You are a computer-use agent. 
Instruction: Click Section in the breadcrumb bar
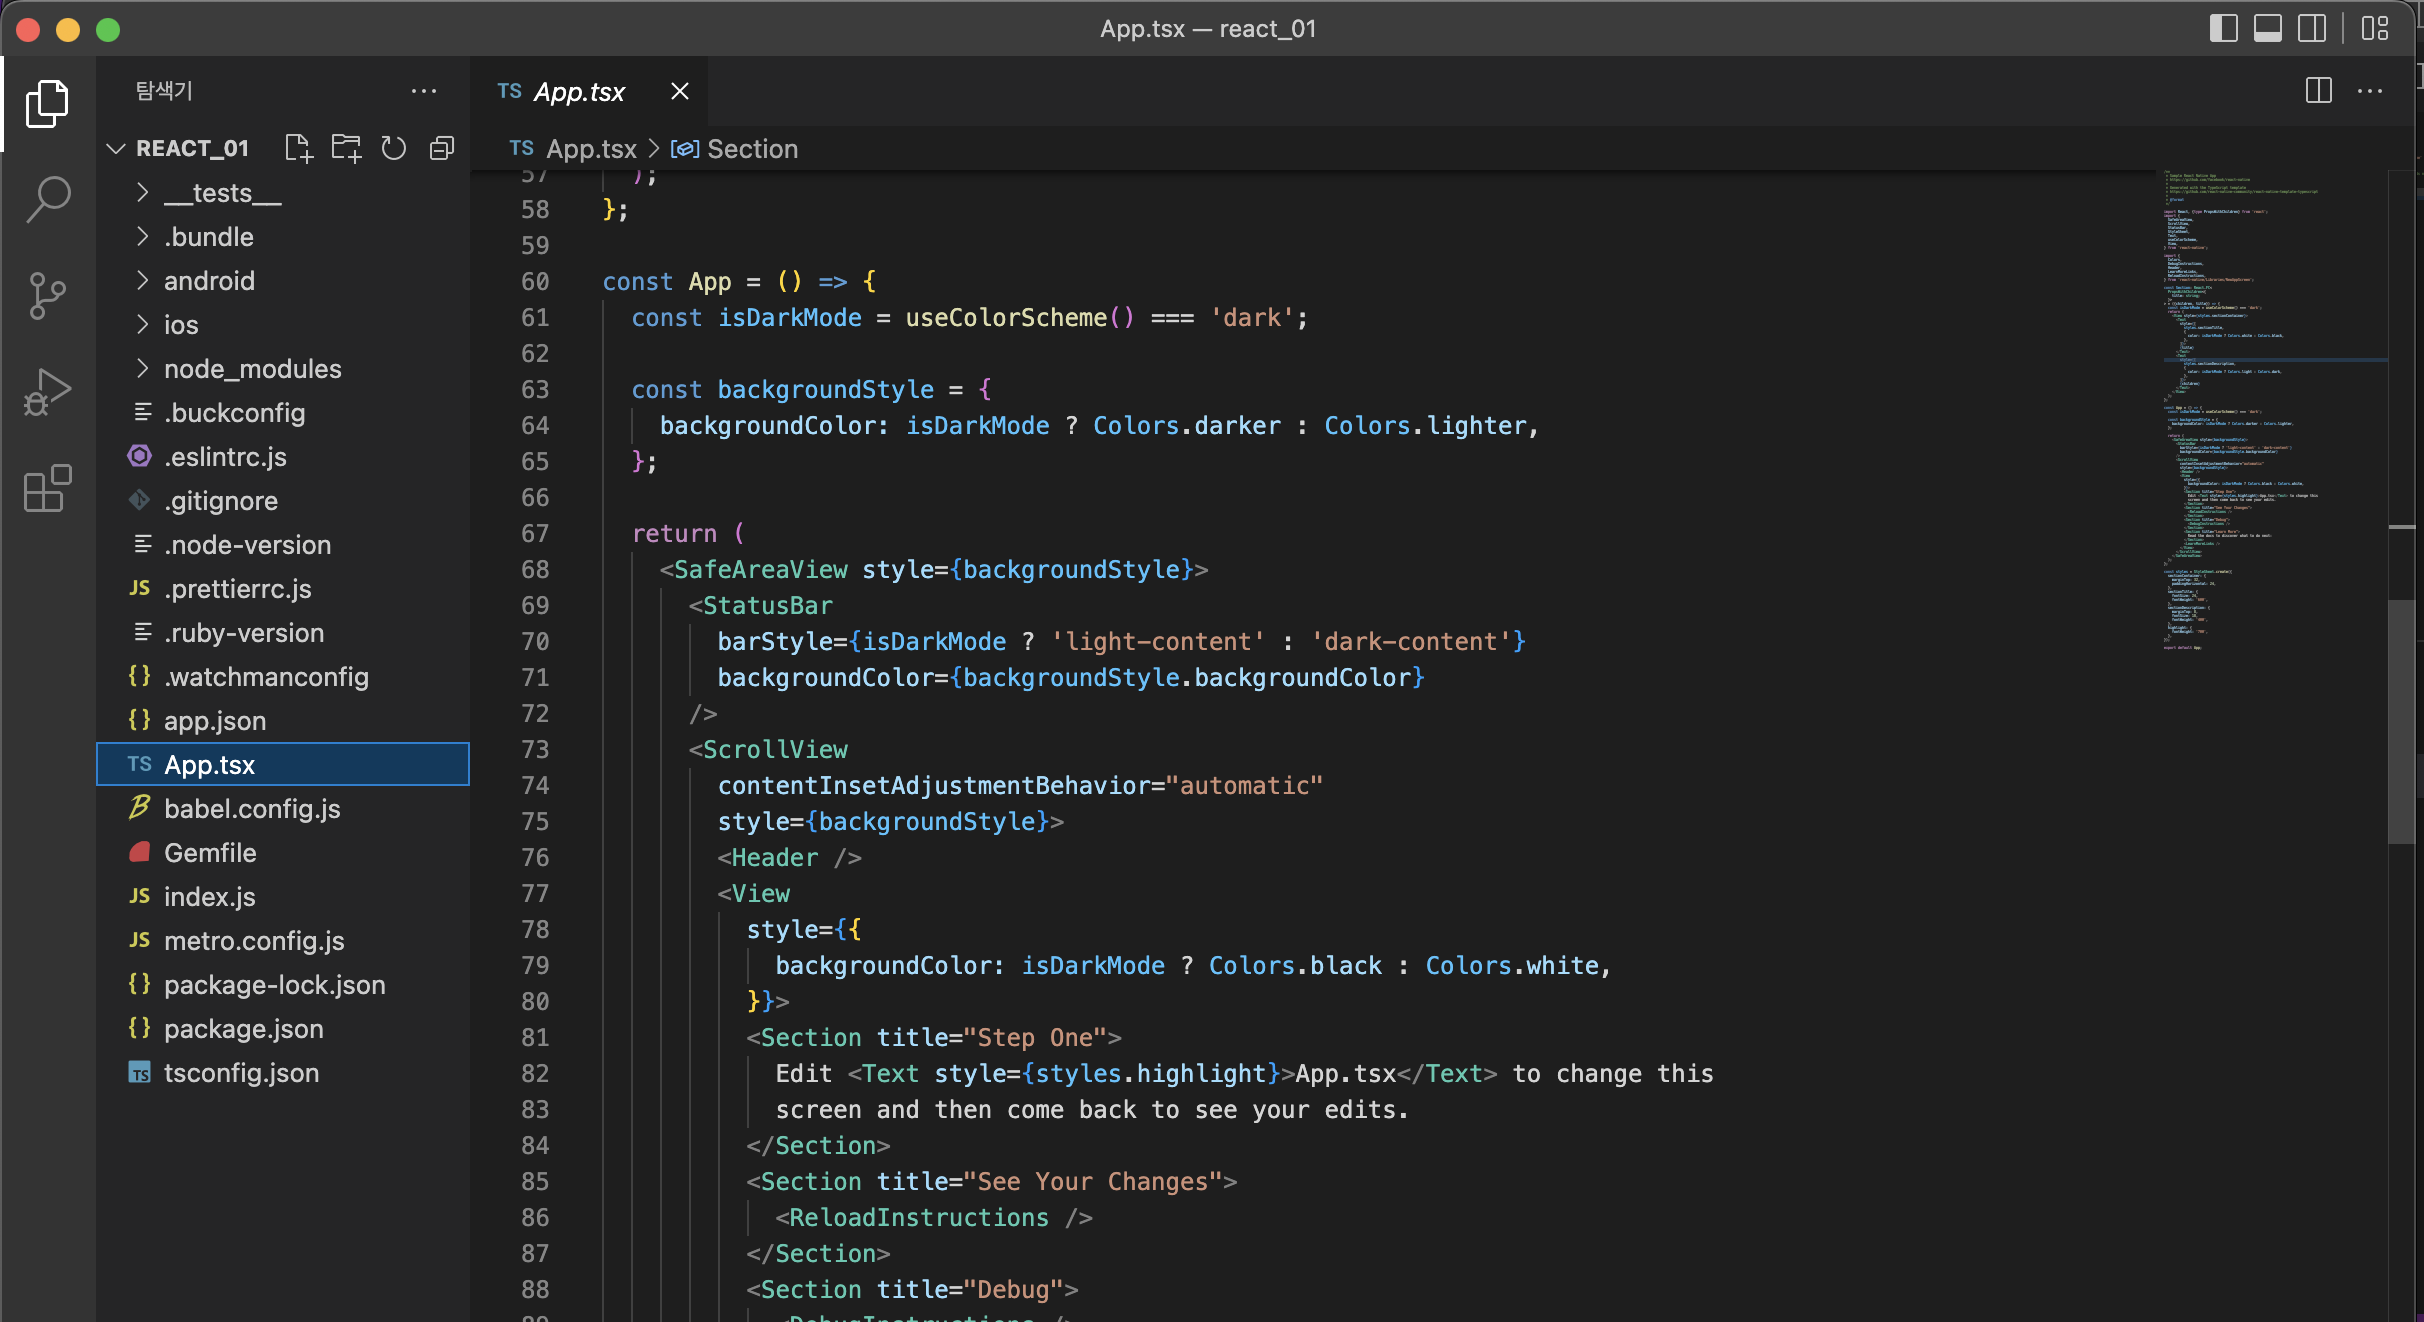coord(751,149)
